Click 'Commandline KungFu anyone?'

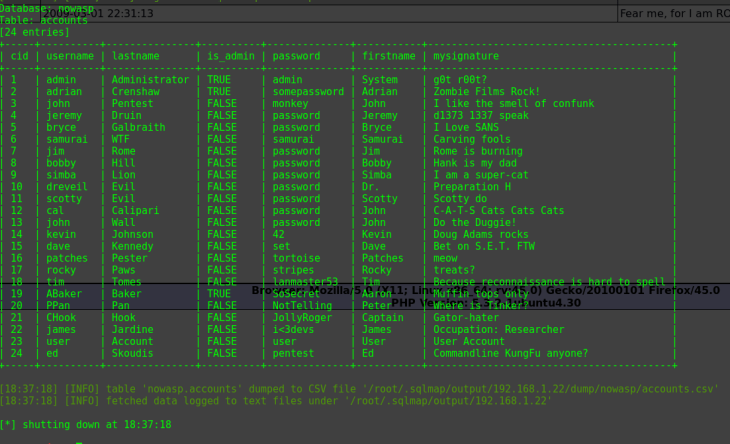click(x=511, y=353)
